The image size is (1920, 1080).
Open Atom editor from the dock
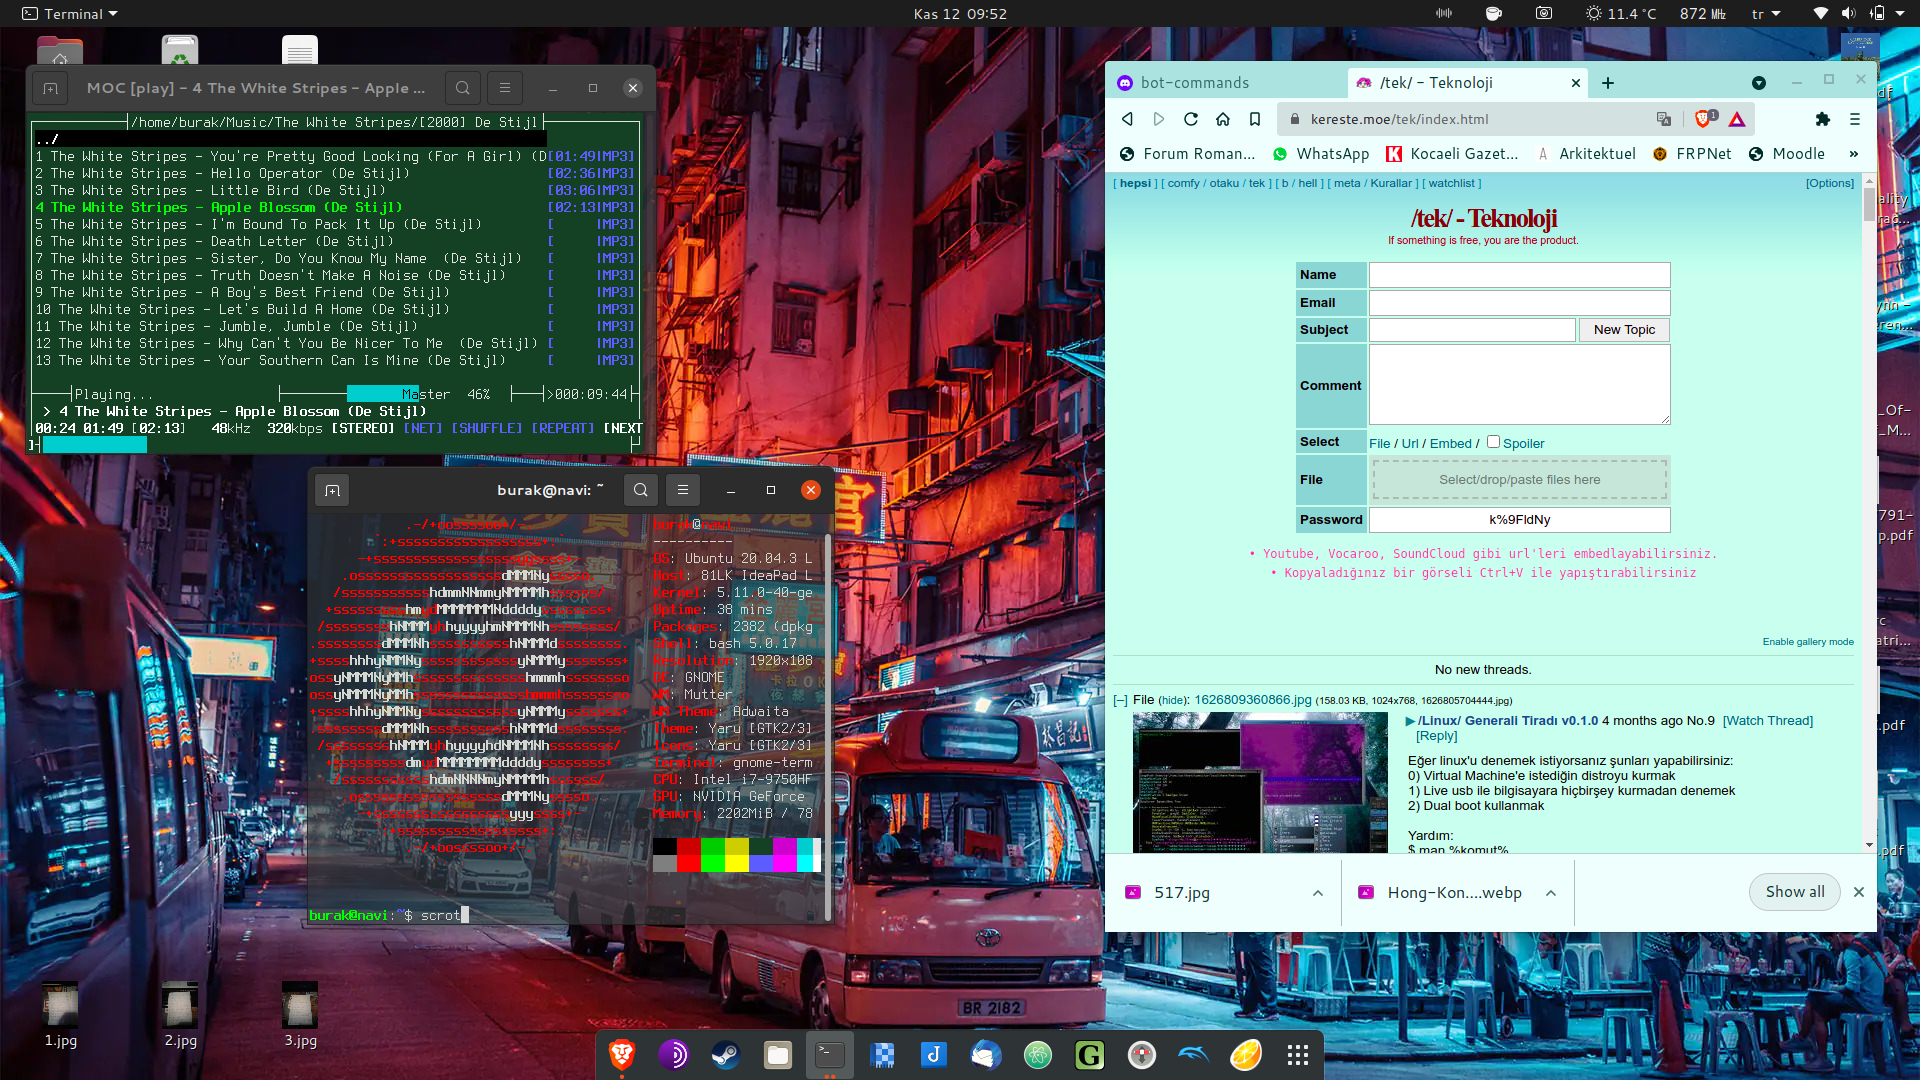point(1037,1055)
